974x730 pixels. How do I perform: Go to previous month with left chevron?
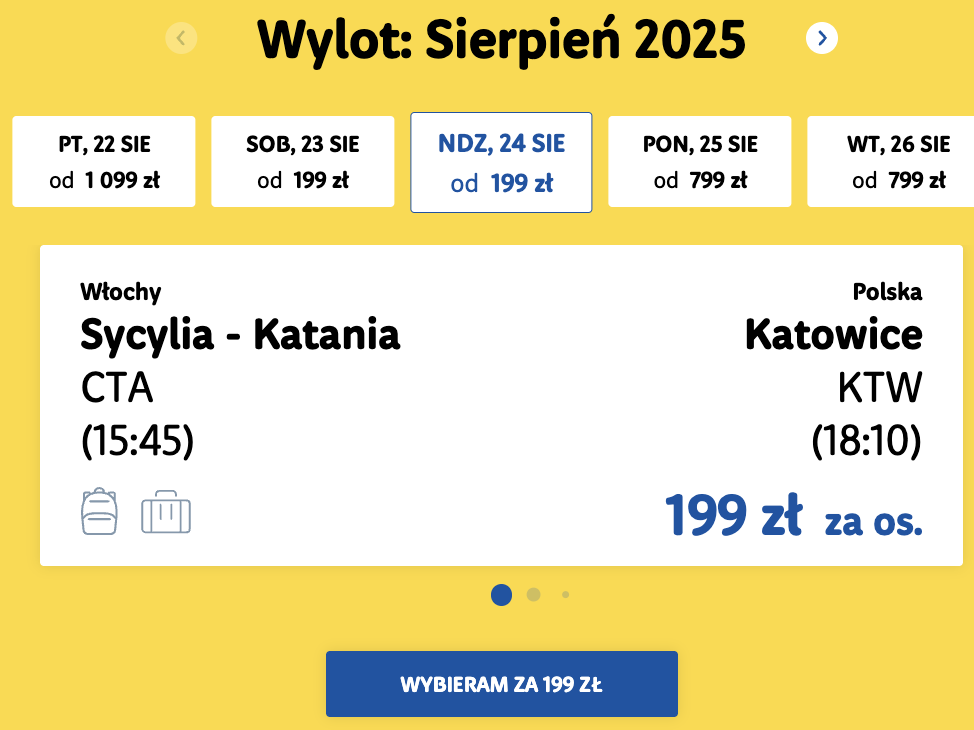tap(181, 39)
